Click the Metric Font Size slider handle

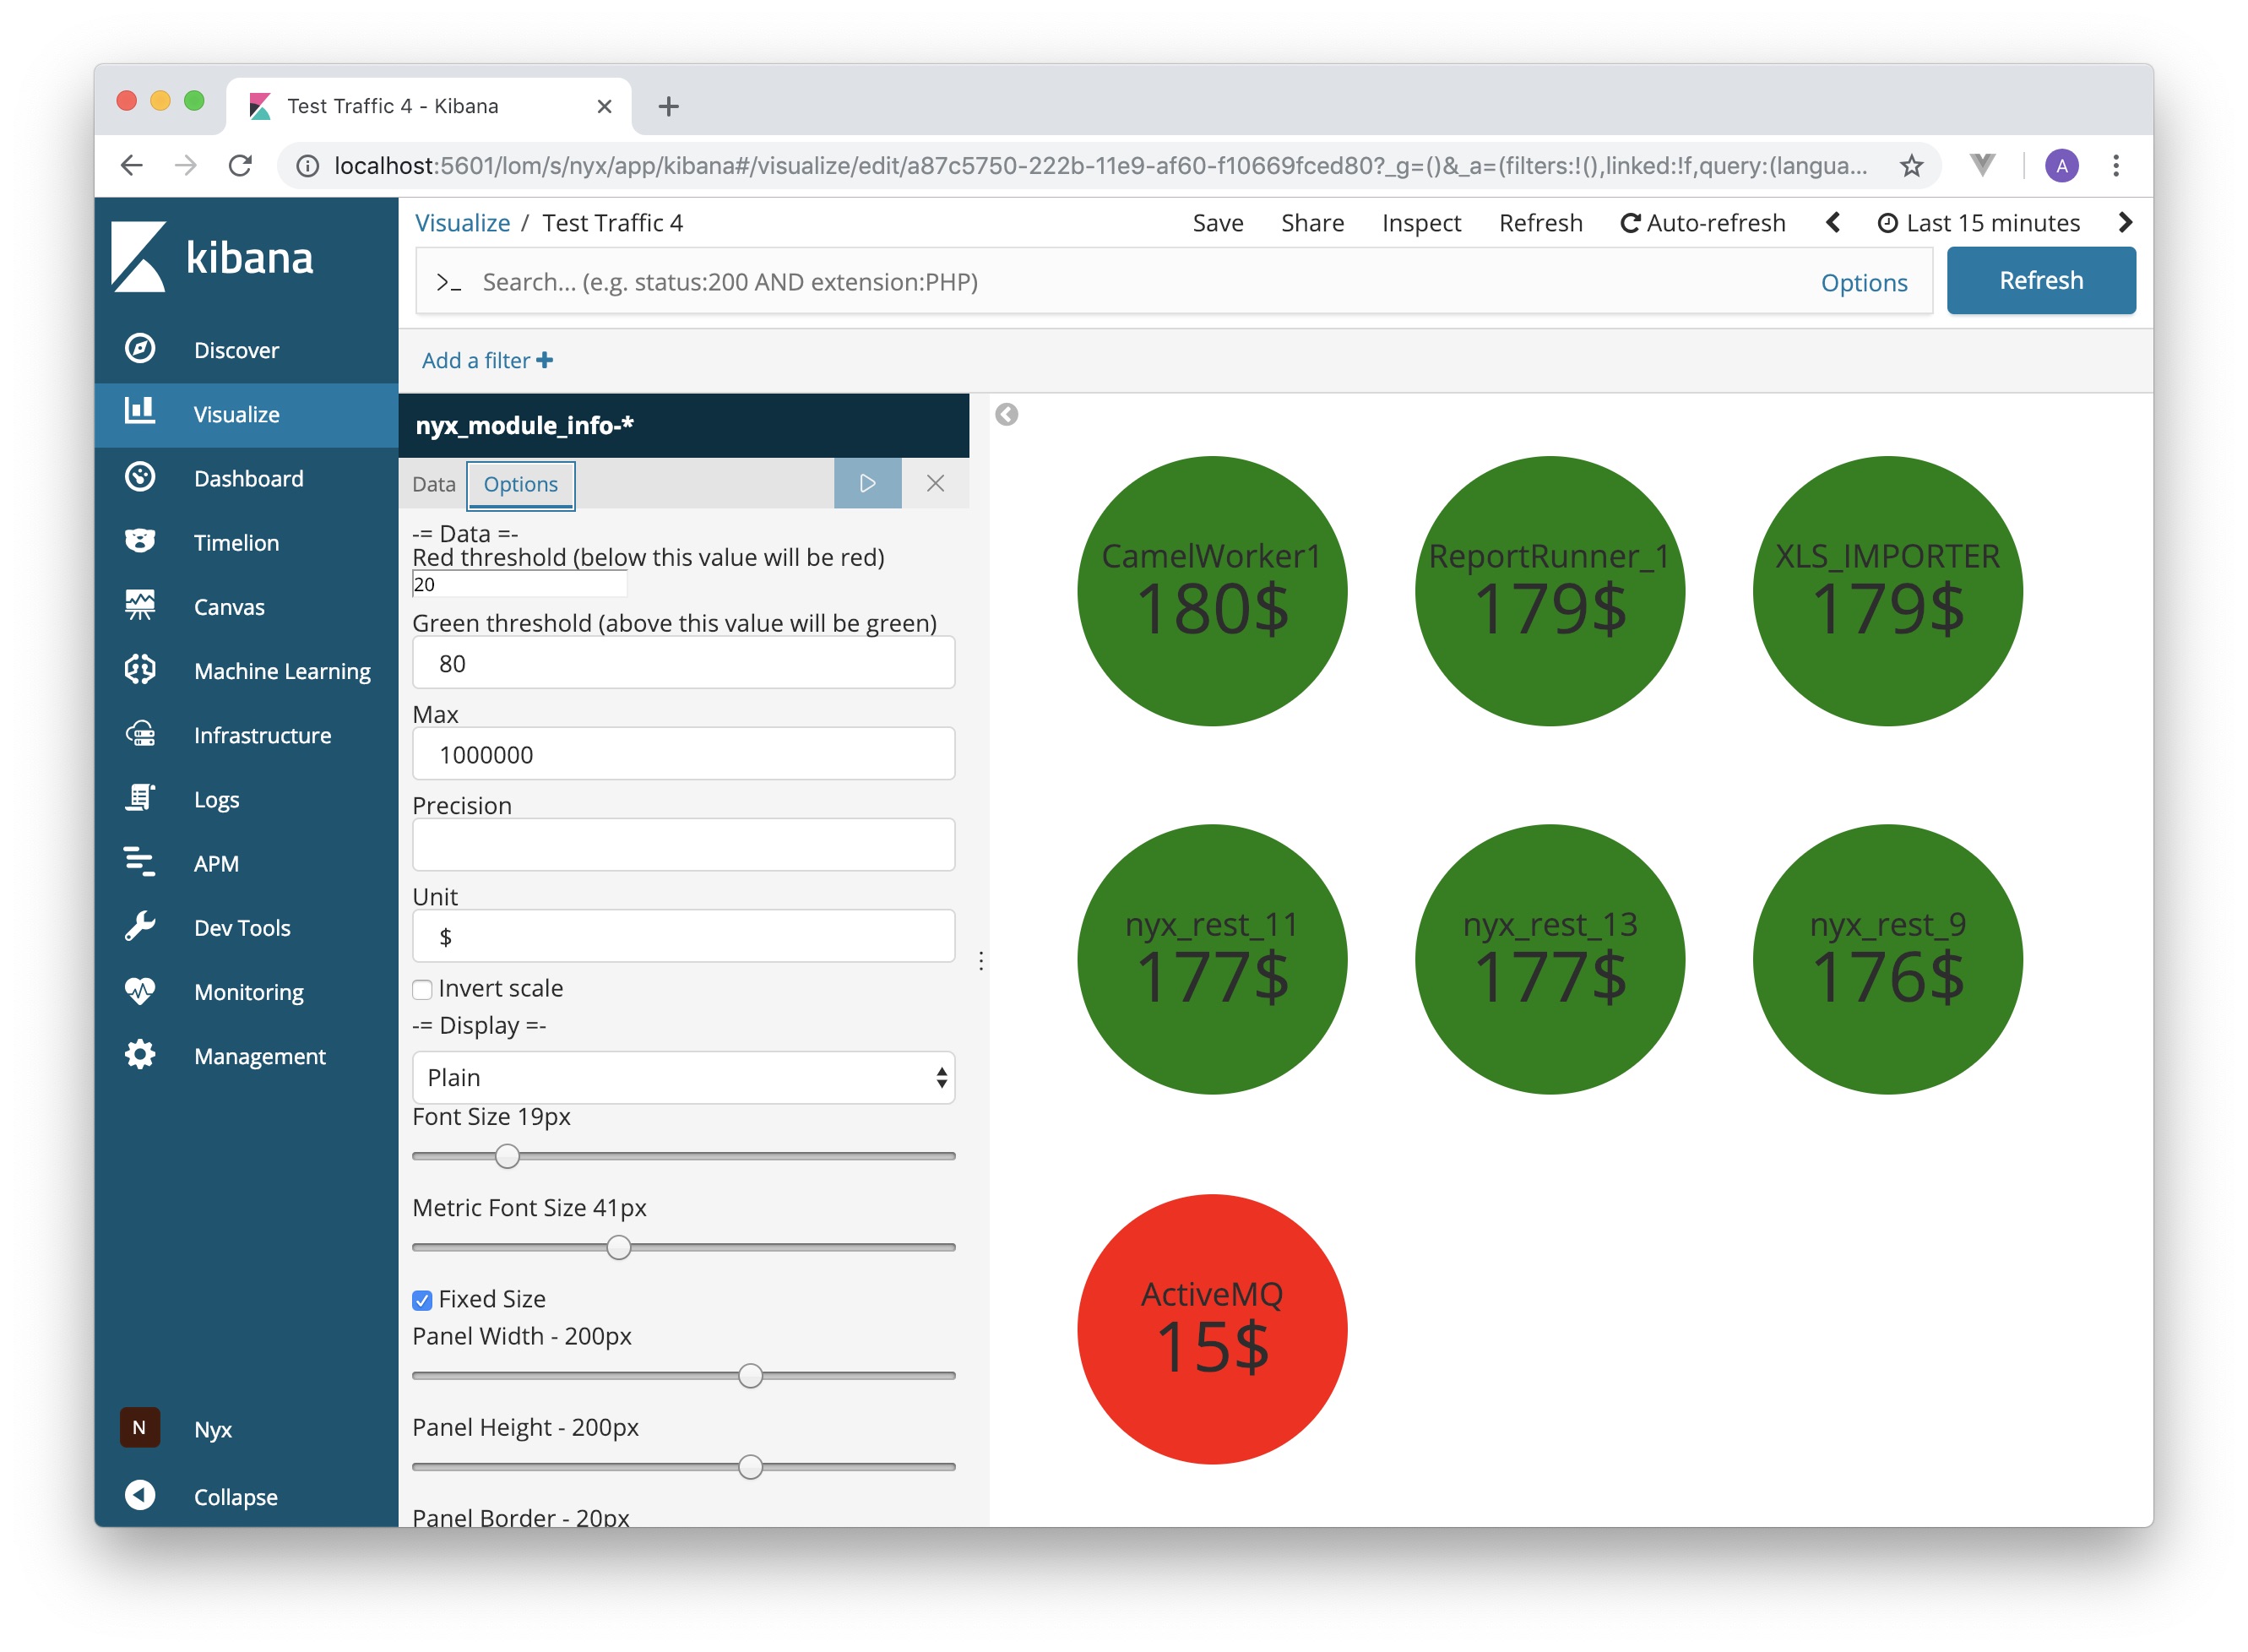[x=619, y=1248]
